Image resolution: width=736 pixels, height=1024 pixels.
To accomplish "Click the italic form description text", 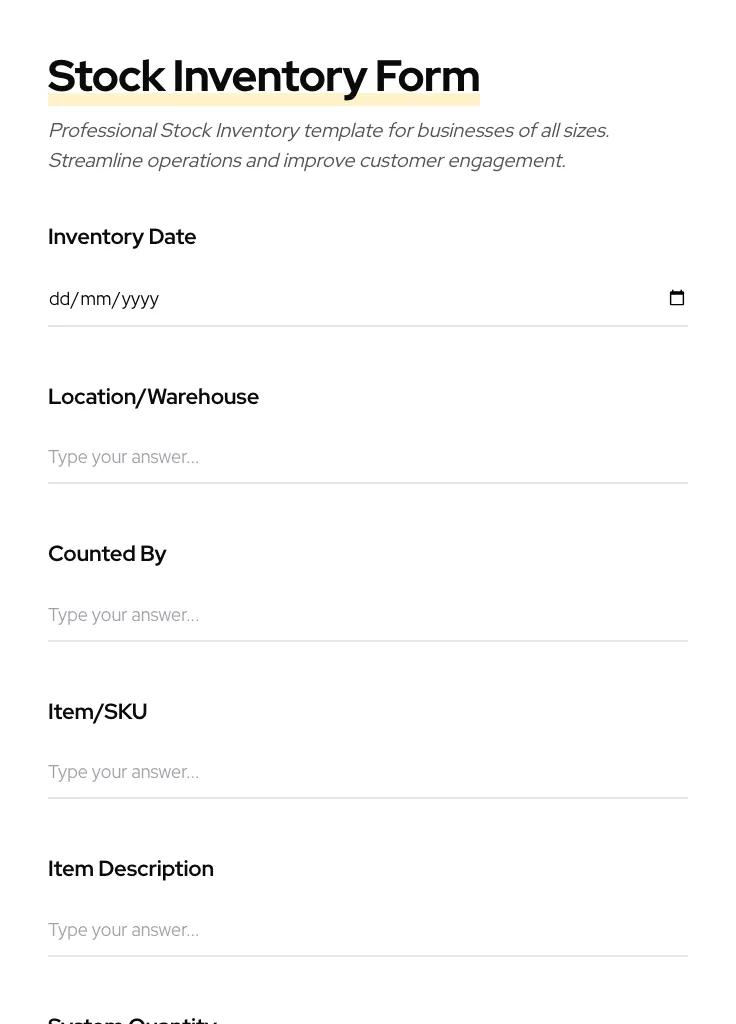I will coord(328,145).
